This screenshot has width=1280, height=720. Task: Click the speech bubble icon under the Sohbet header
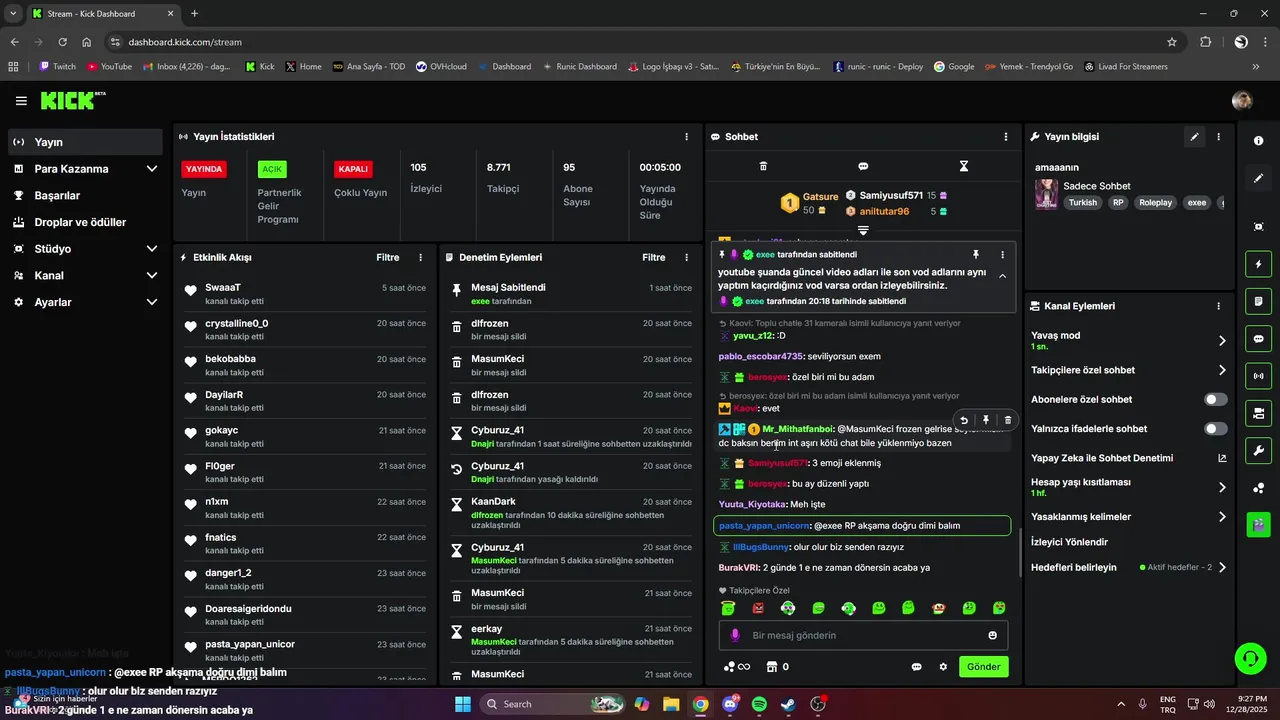tap(863, 166)
